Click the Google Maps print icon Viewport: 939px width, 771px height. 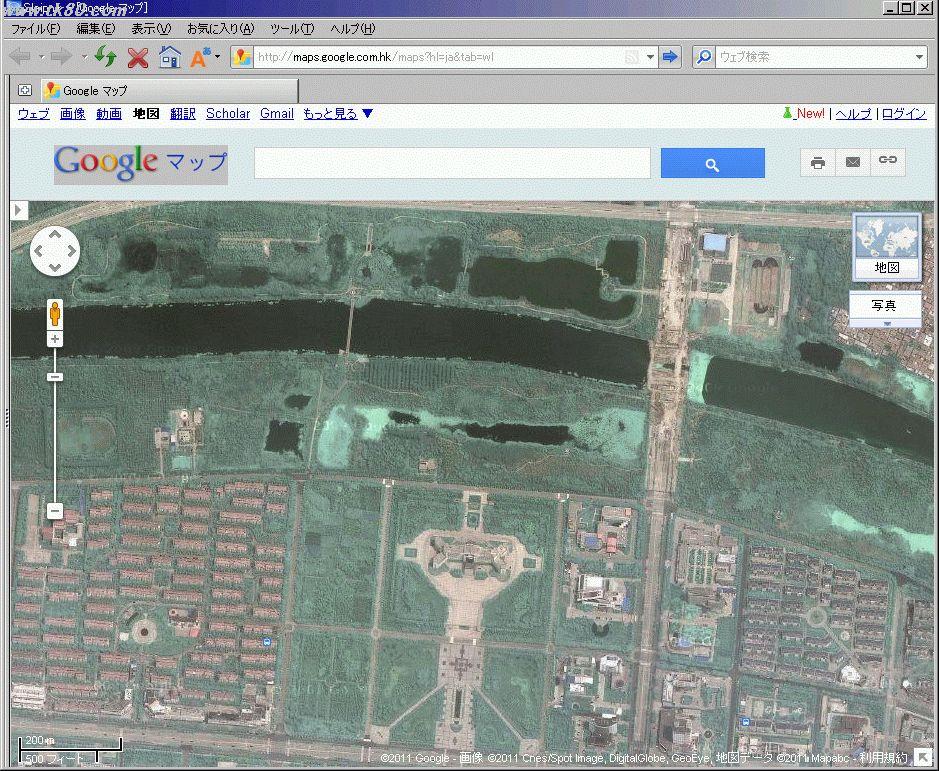pos(818,162)
